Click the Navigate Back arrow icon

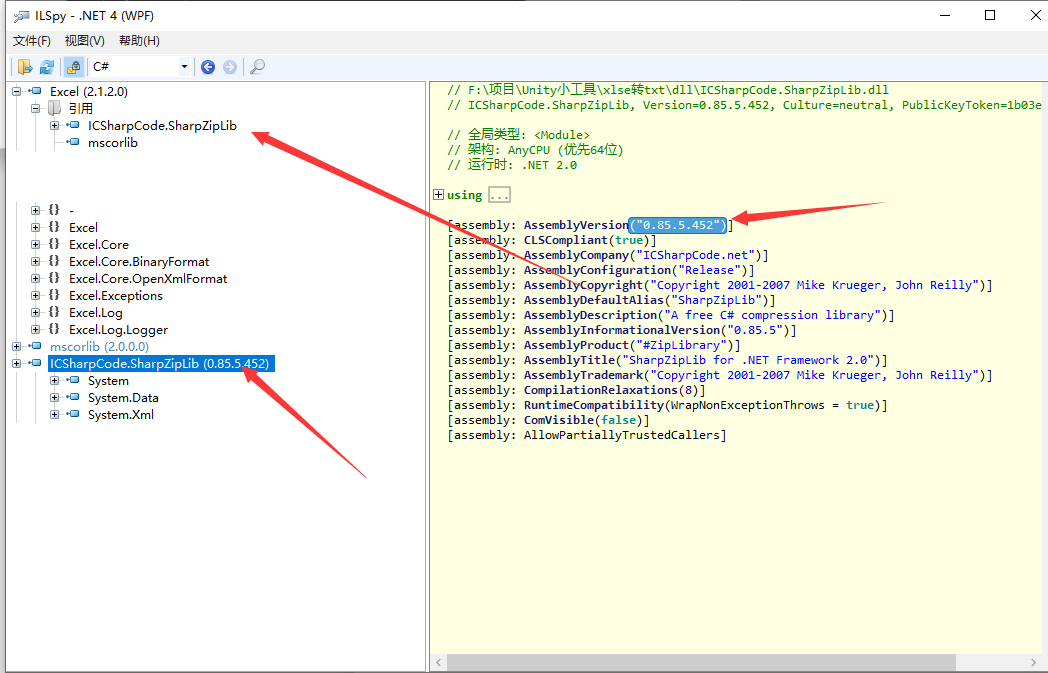point(207,66)
